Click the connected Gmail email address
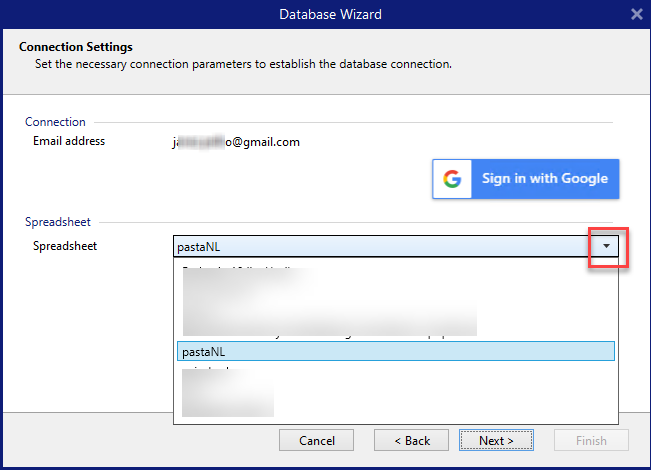This screenshot has width=651, height=470. point(237,142)
